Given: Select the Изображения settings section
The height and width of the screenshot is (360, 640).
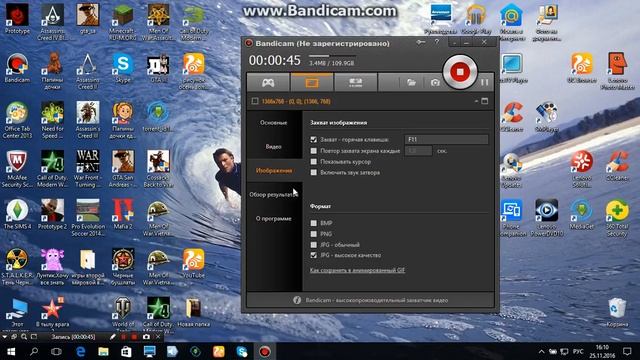Looking at the screenshot, I should pos(274,171).
